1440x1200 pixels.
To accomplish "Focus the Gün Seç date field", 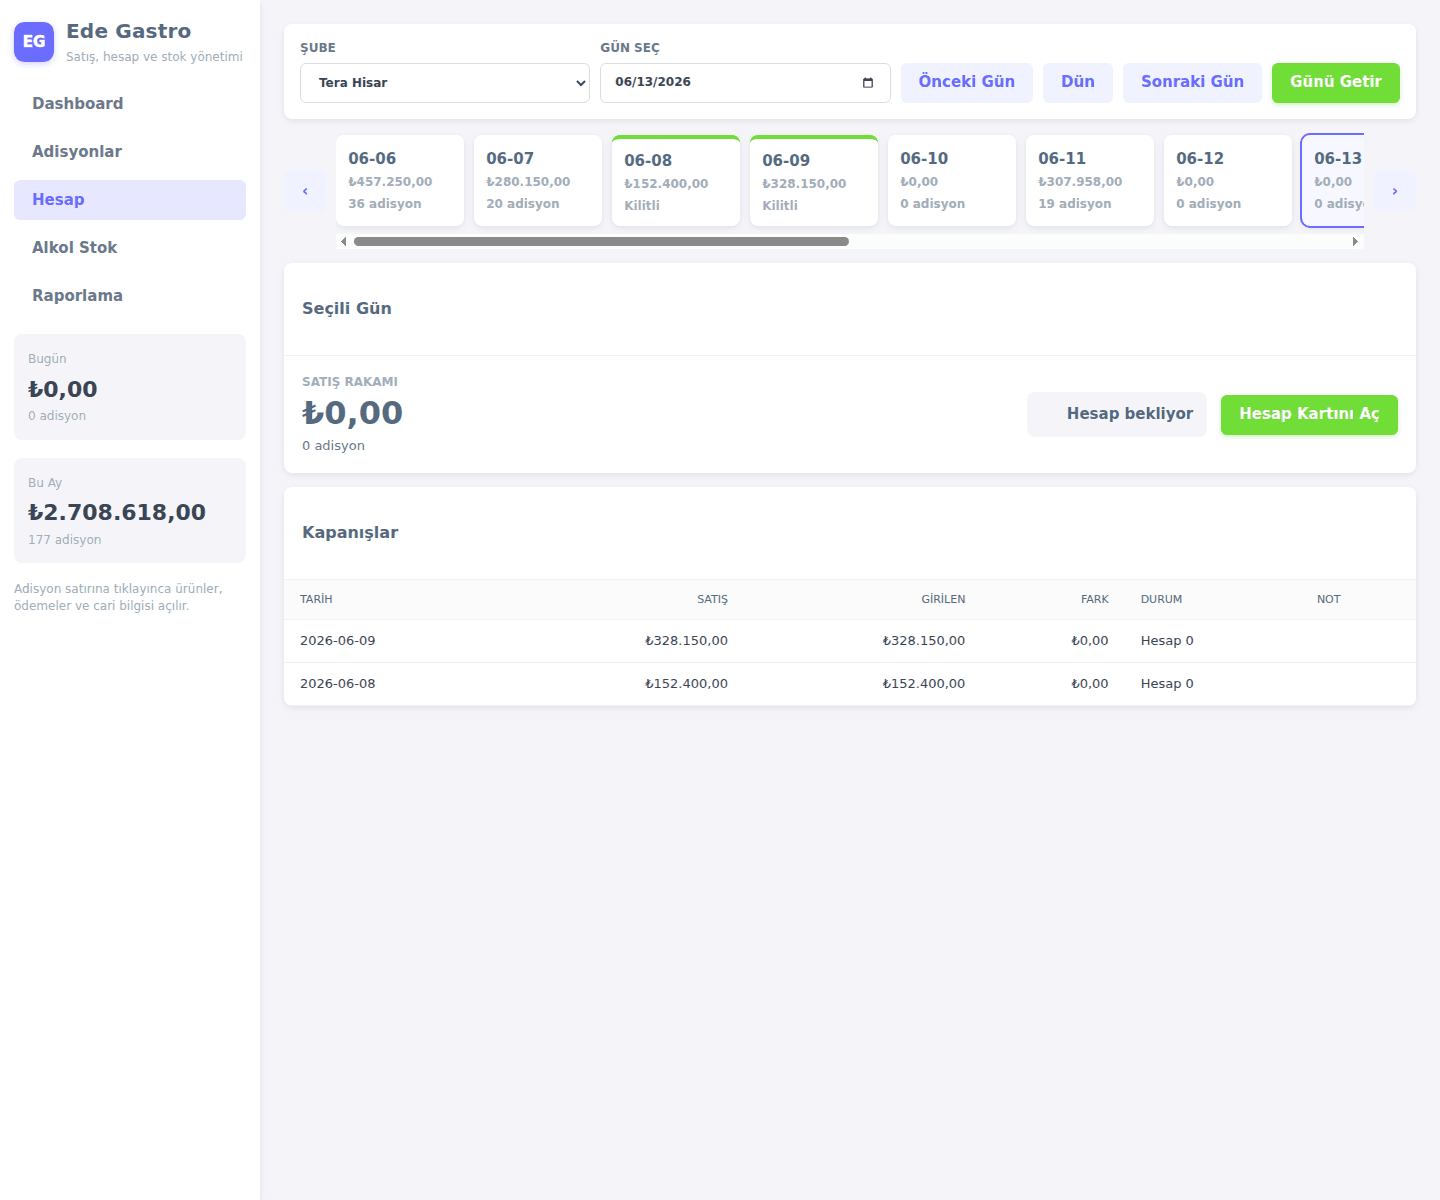I will pyautogui.click(x=745, y=83).
